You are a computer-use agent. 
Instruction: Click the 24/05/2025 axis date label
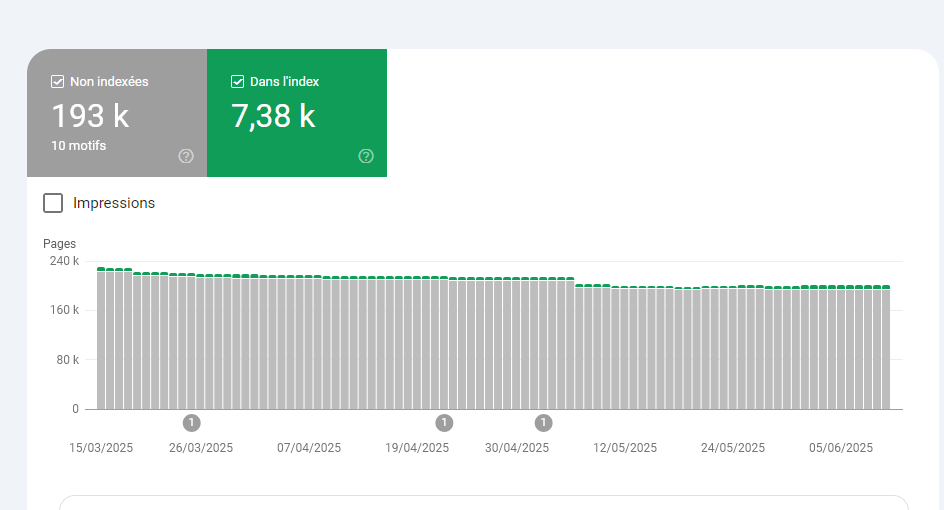coord(733,448)
